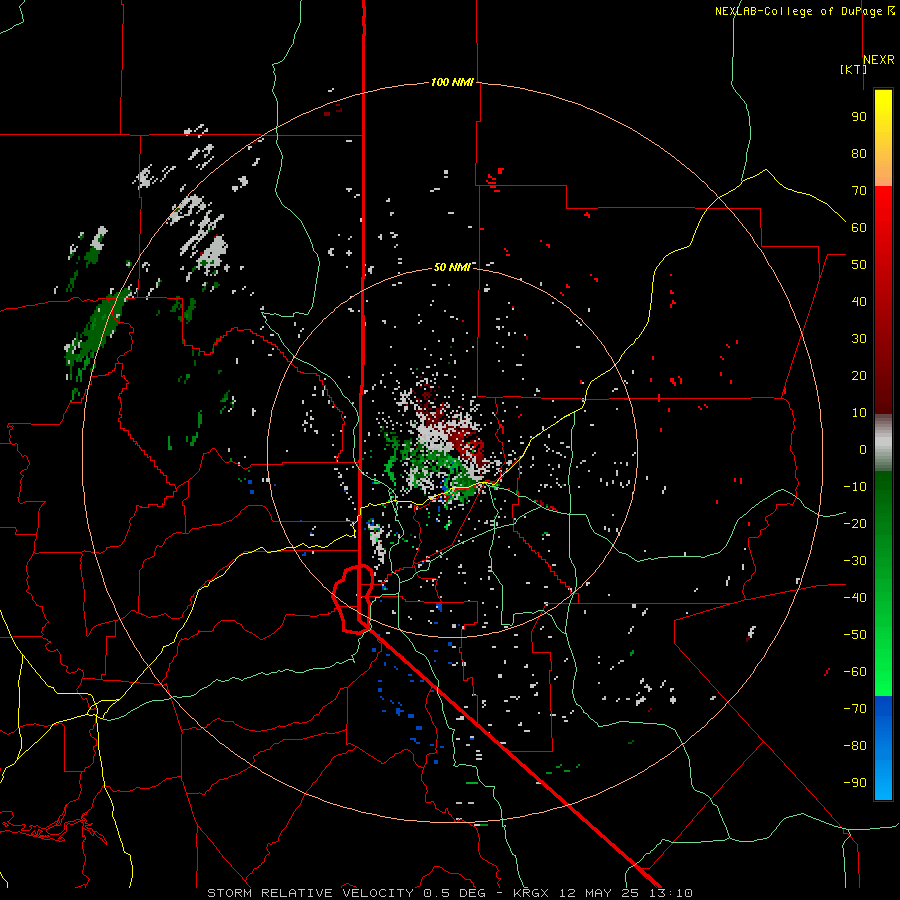Click the [KT] units label

coord(854,69)
